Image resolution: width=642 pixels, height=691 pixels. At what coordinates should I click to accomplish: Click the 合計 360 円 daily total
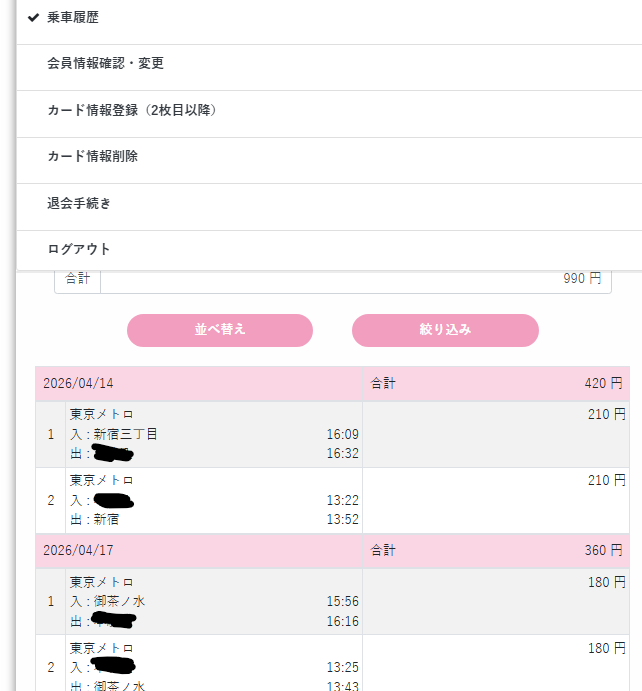pyautogui.click(x=495, y=550)
